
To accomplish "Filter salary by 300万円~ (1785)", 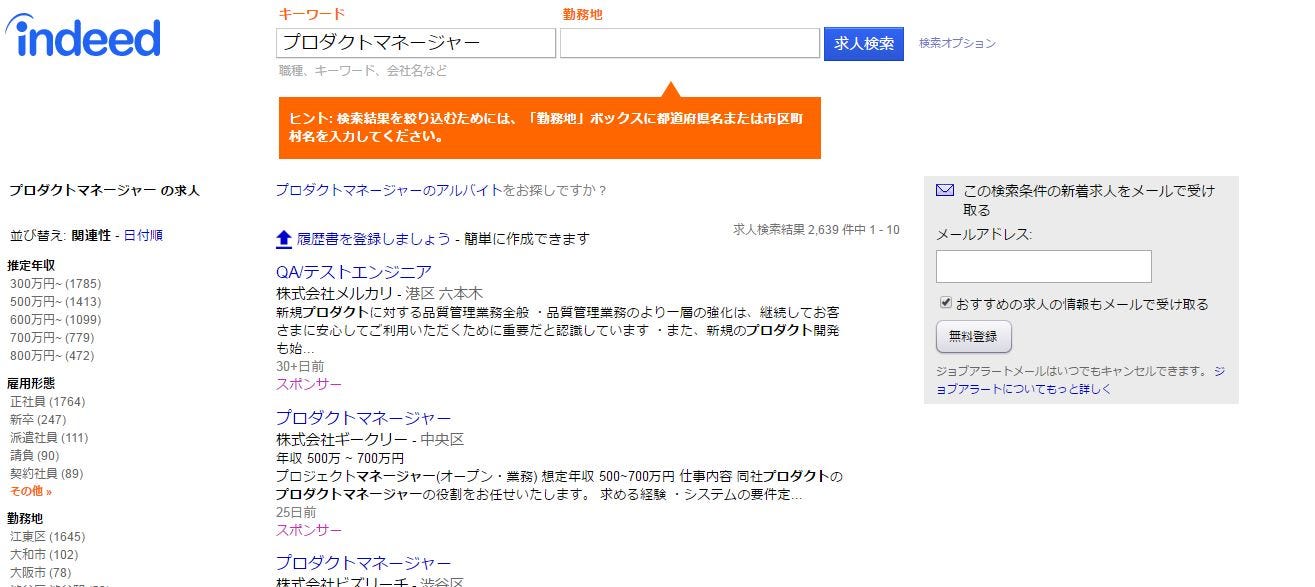I will 56,284.
